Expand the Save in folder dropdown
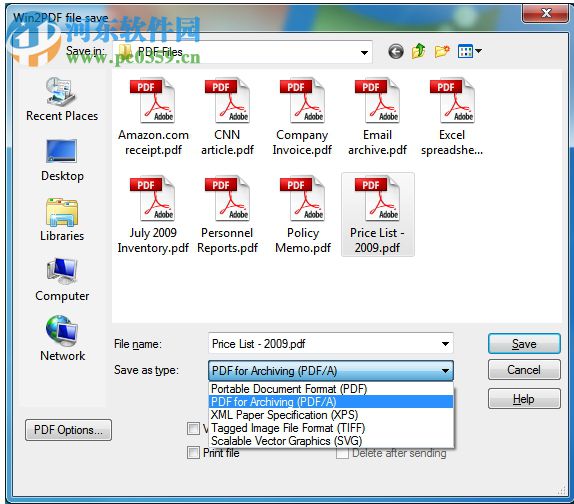574x504 pixels. pyautogui.click(x=364, y=52)
